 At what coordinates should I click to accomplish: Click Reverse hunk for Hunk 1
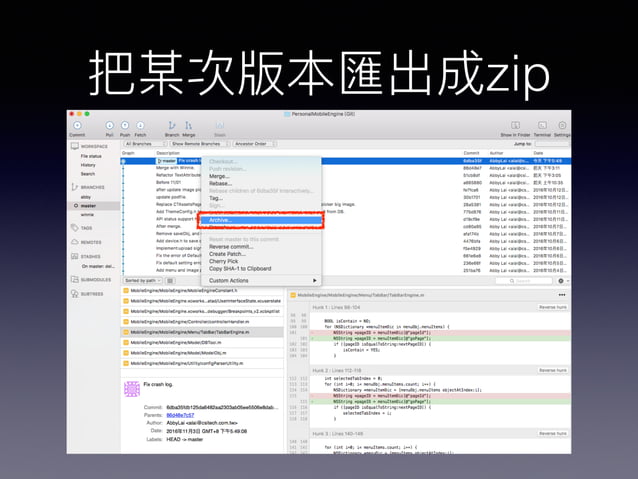click(553, 307)
